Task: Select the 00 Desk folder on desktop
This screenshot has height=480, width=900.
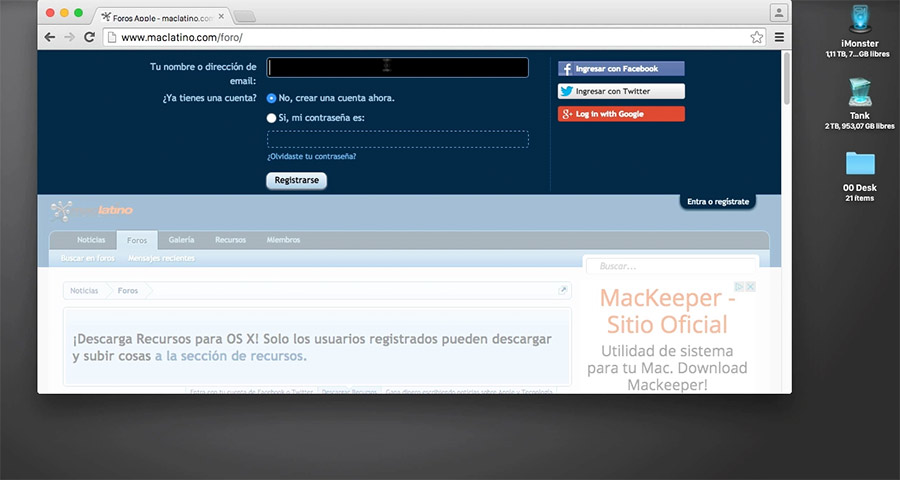Action: point(859,176)
